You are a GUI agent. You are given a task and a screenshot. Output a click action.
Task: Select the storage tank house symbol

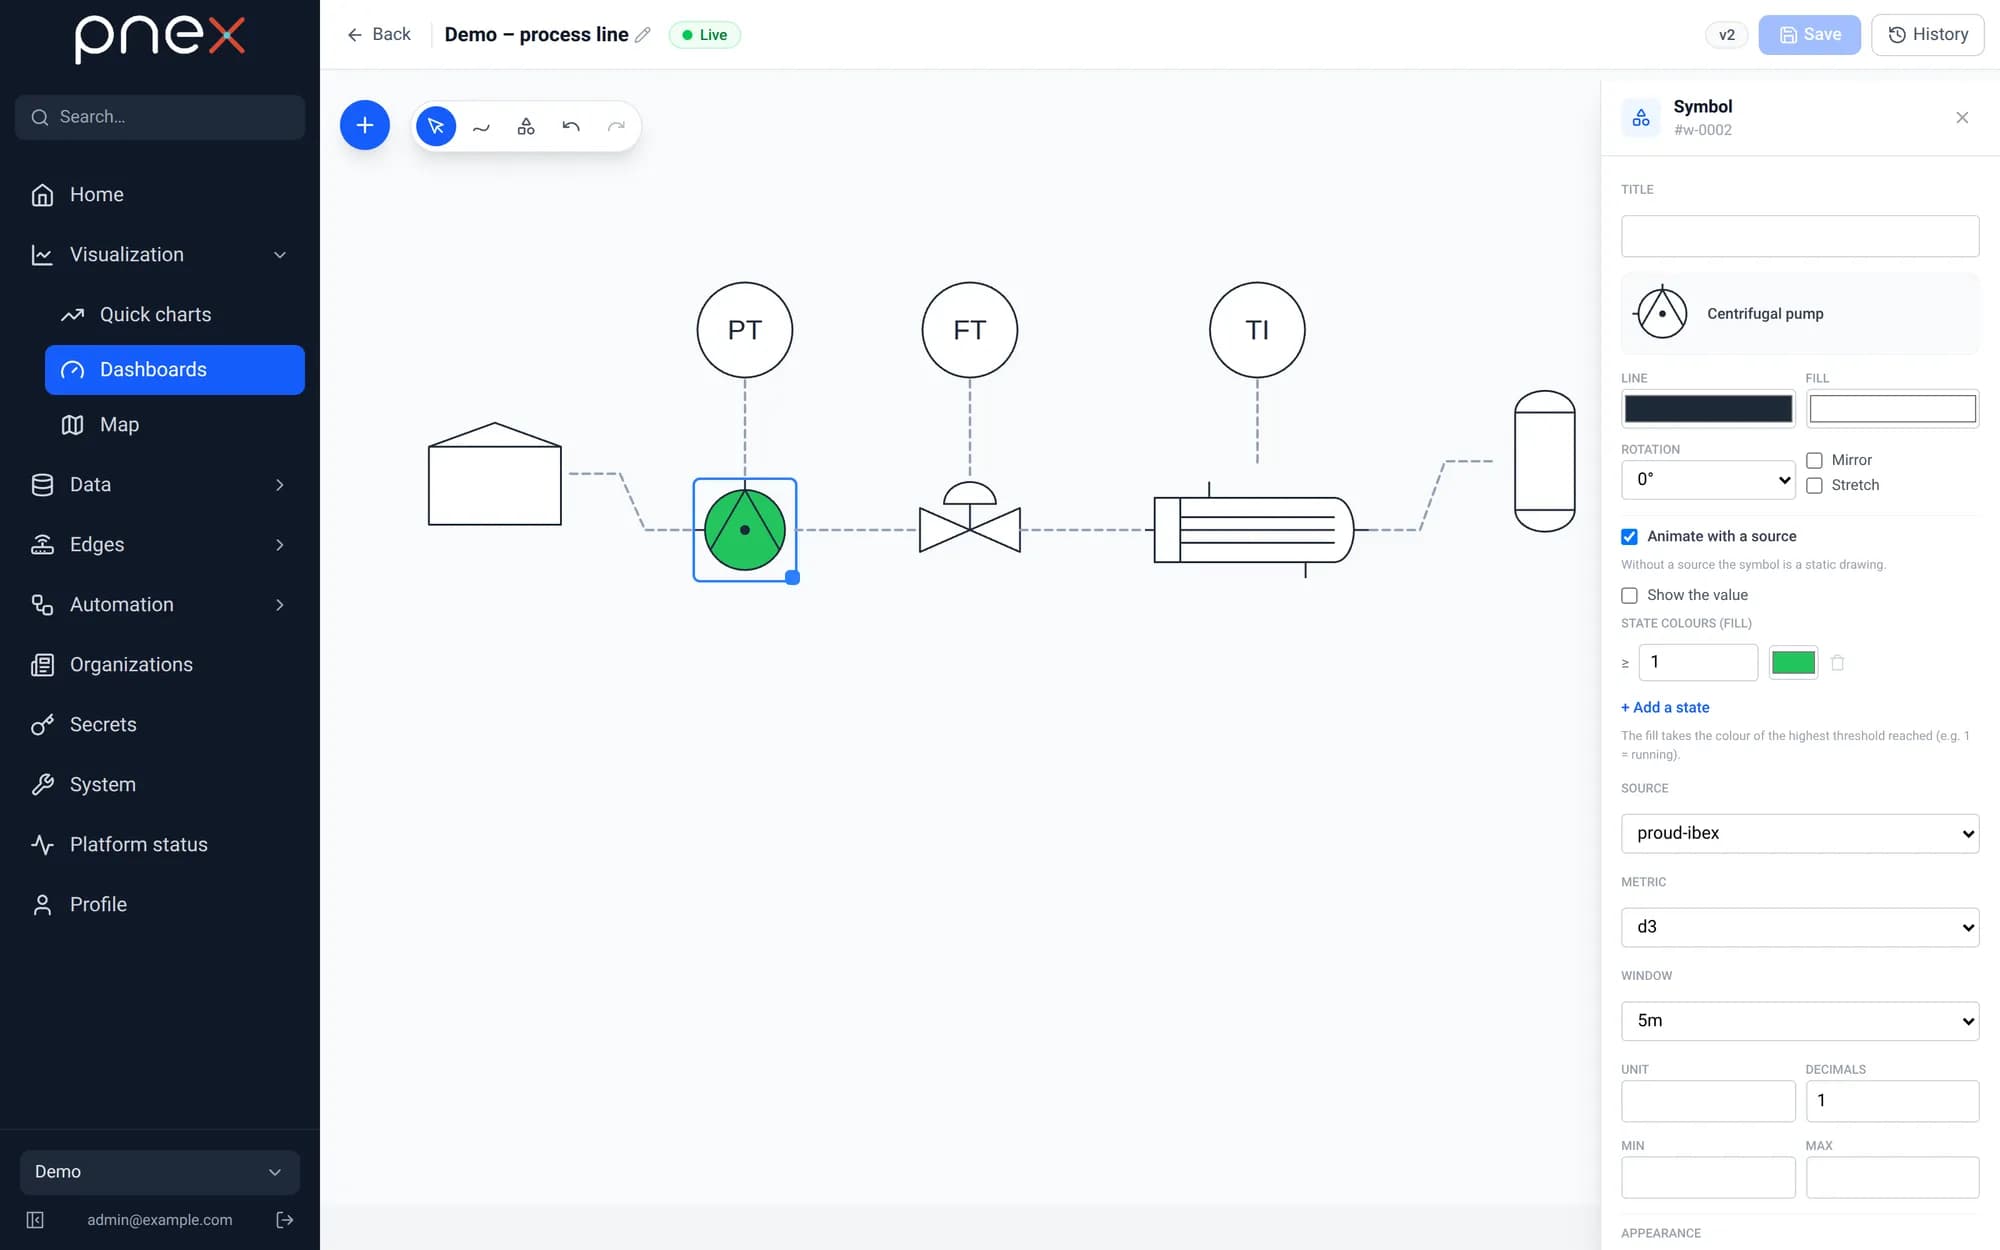(495, 474)
